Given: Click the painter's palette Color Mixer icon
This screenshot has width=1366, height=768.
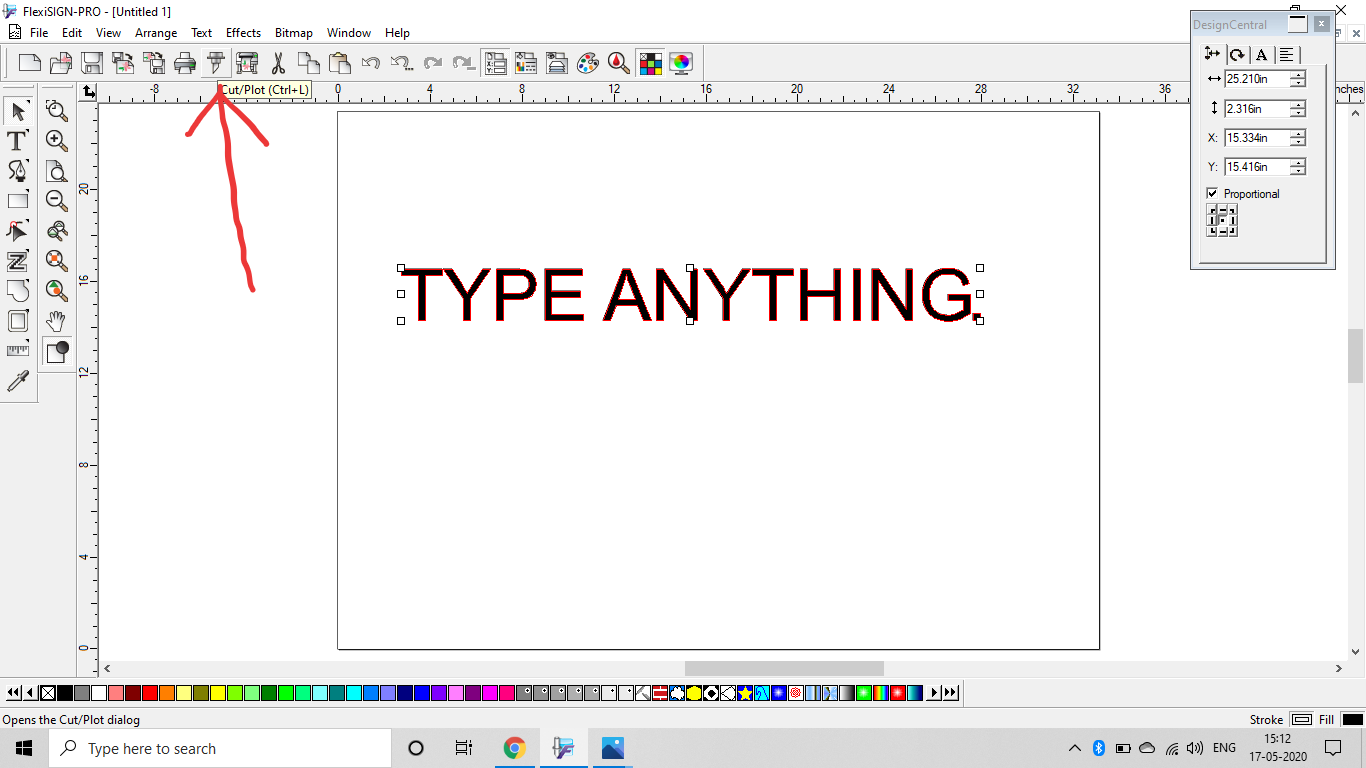Looking at the screenshot, I should (588, 63).
